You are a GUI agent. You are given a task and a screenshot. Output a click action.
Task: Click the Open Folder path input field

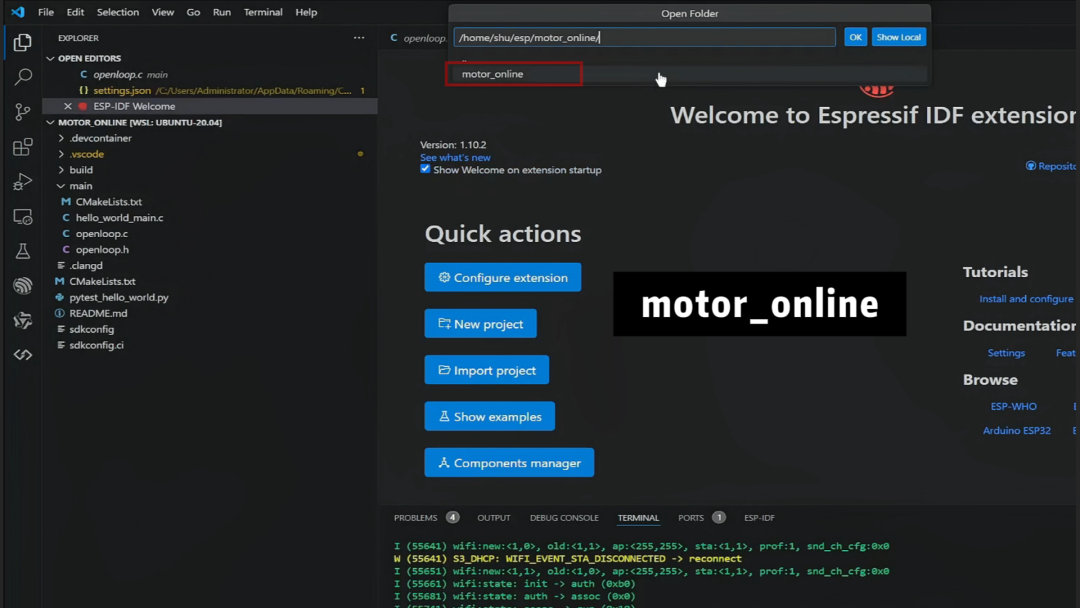645,37
